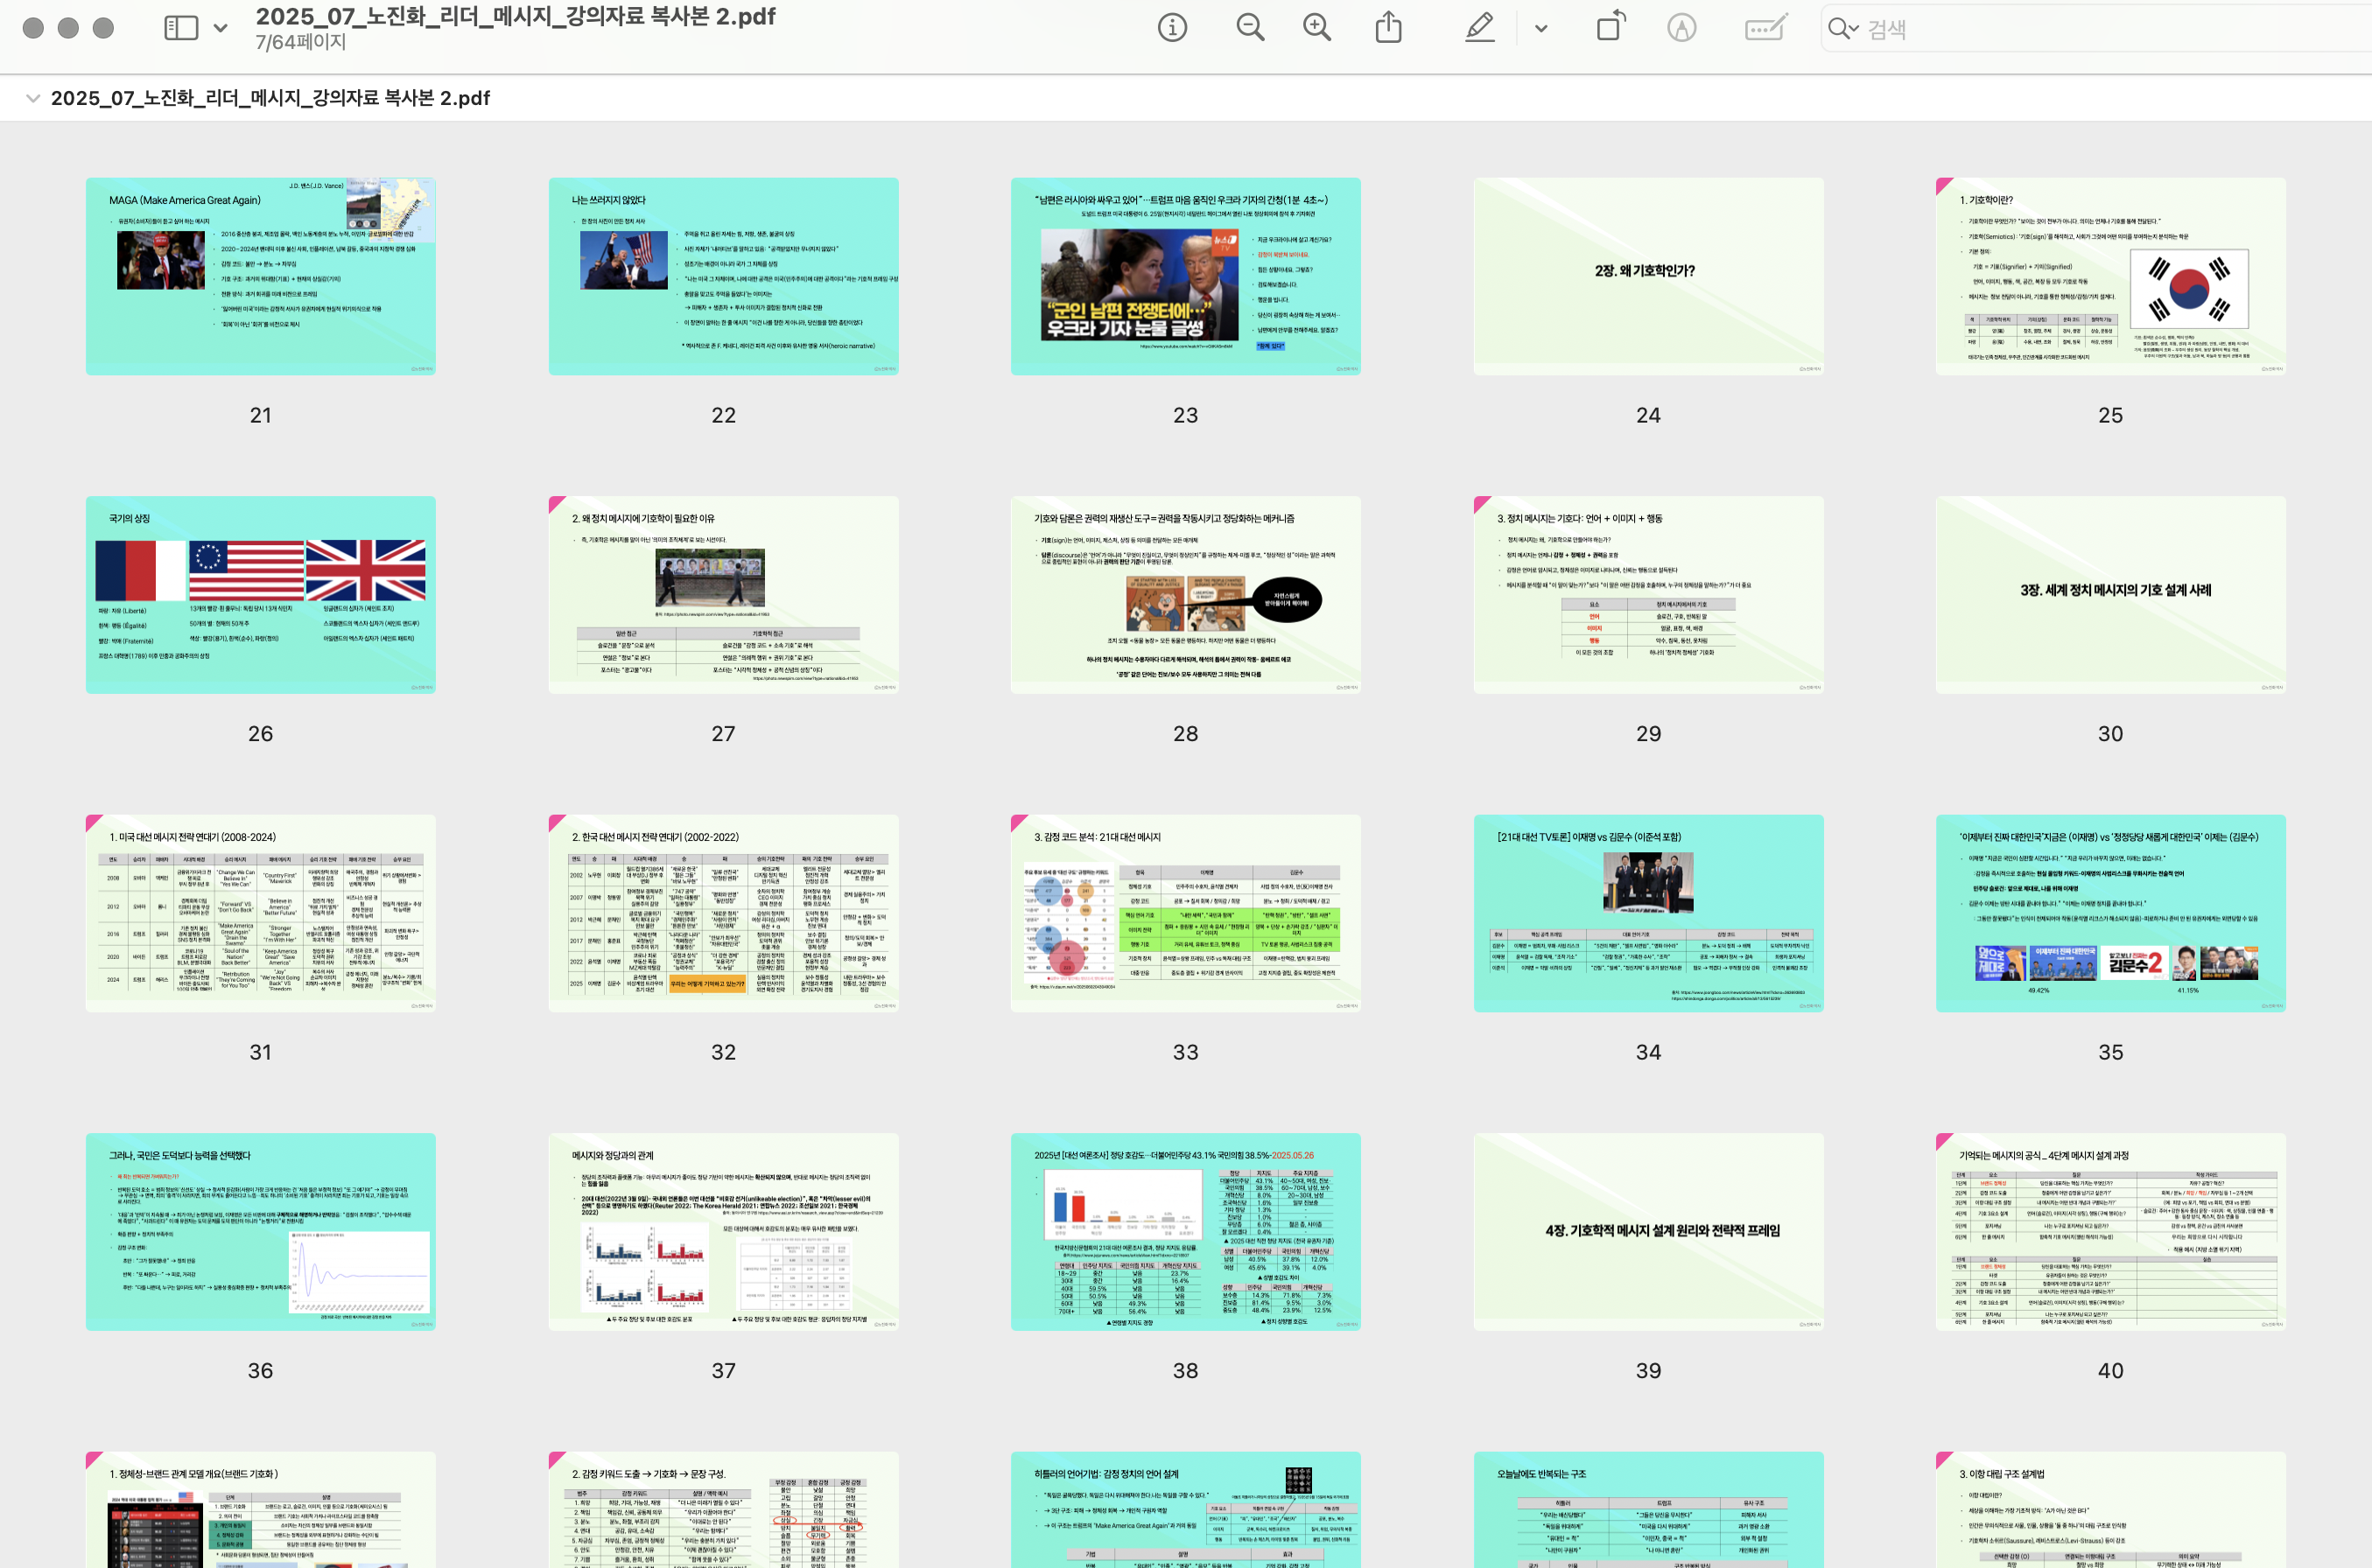Collapse the PDF file disclosure triangle

click(x=33, y=98)
